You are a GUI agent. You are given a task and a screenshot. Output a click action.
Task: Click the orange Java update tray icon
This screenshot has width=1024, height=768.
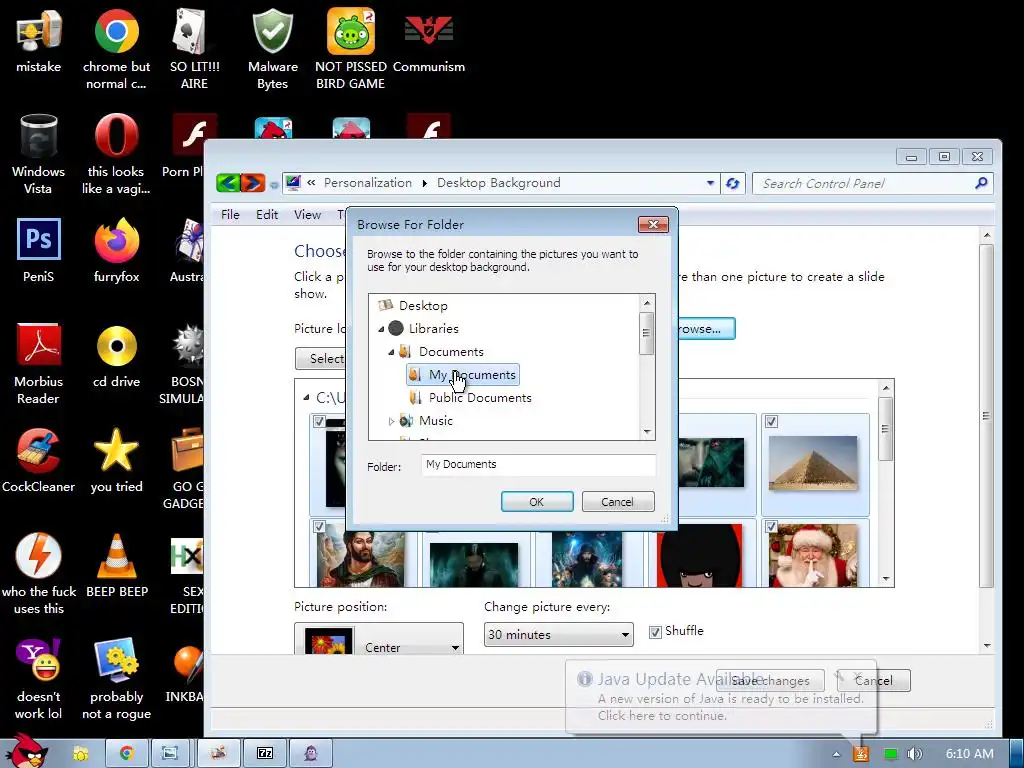861,754
